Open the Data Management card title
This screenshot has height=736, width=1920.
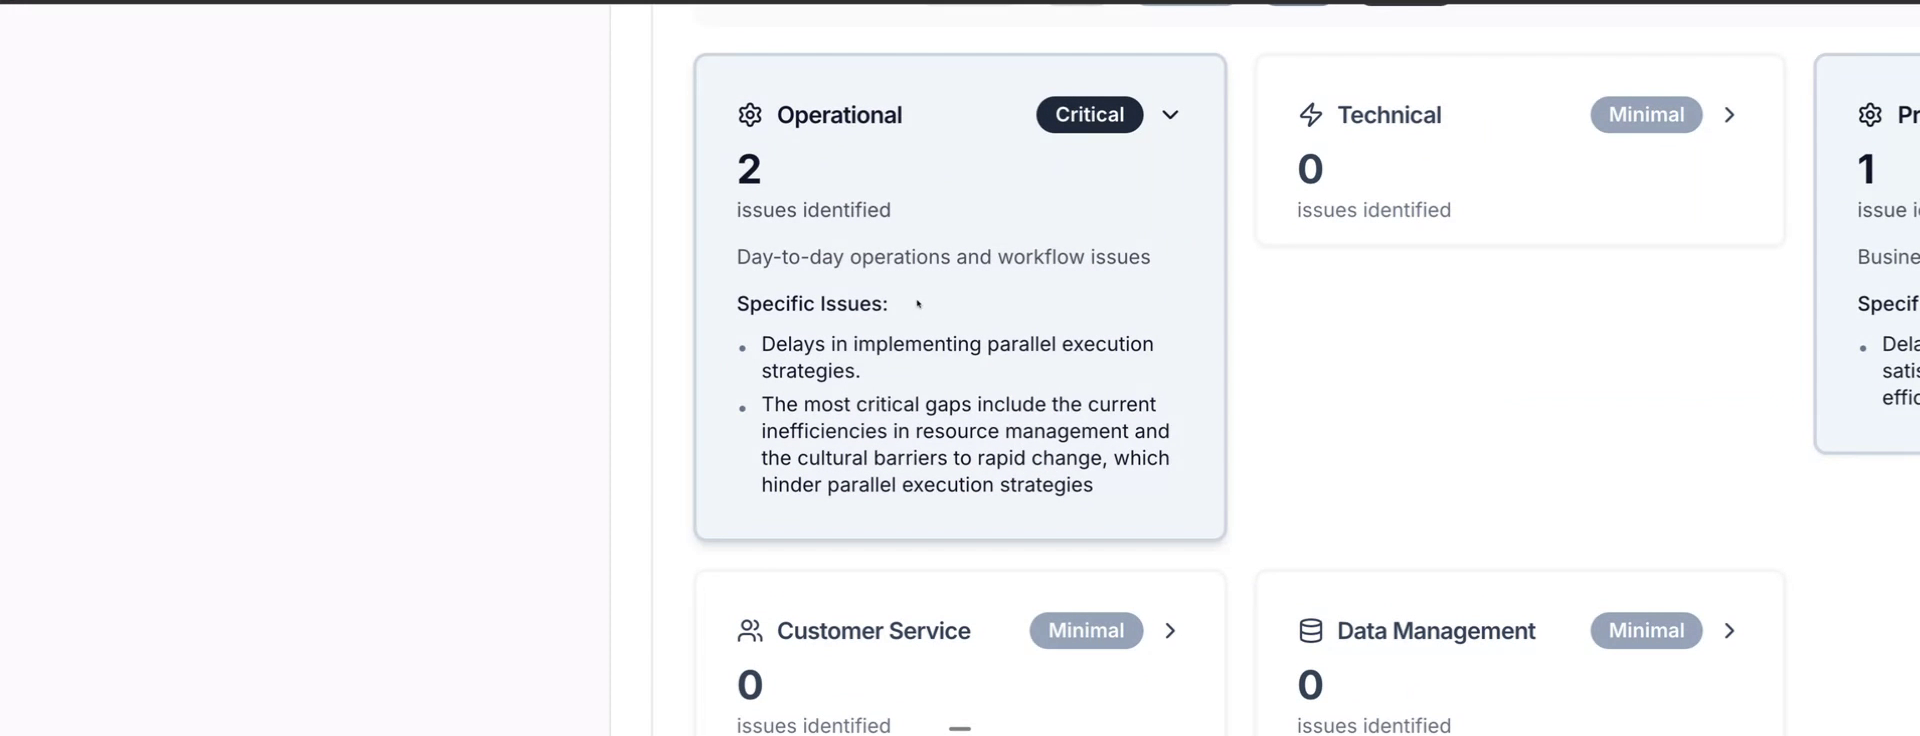(1435, 631)
